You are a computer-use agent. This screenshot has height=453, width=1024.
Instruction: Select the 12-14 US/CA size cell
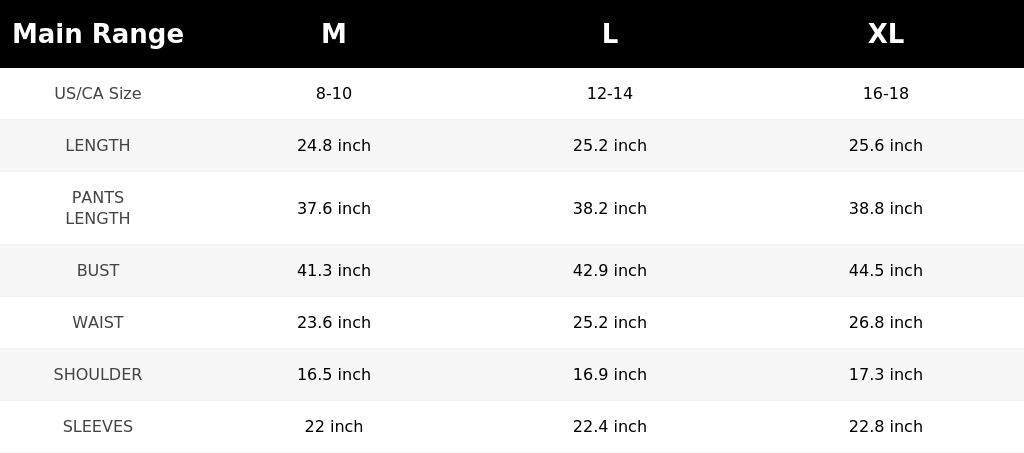point(609,93)
